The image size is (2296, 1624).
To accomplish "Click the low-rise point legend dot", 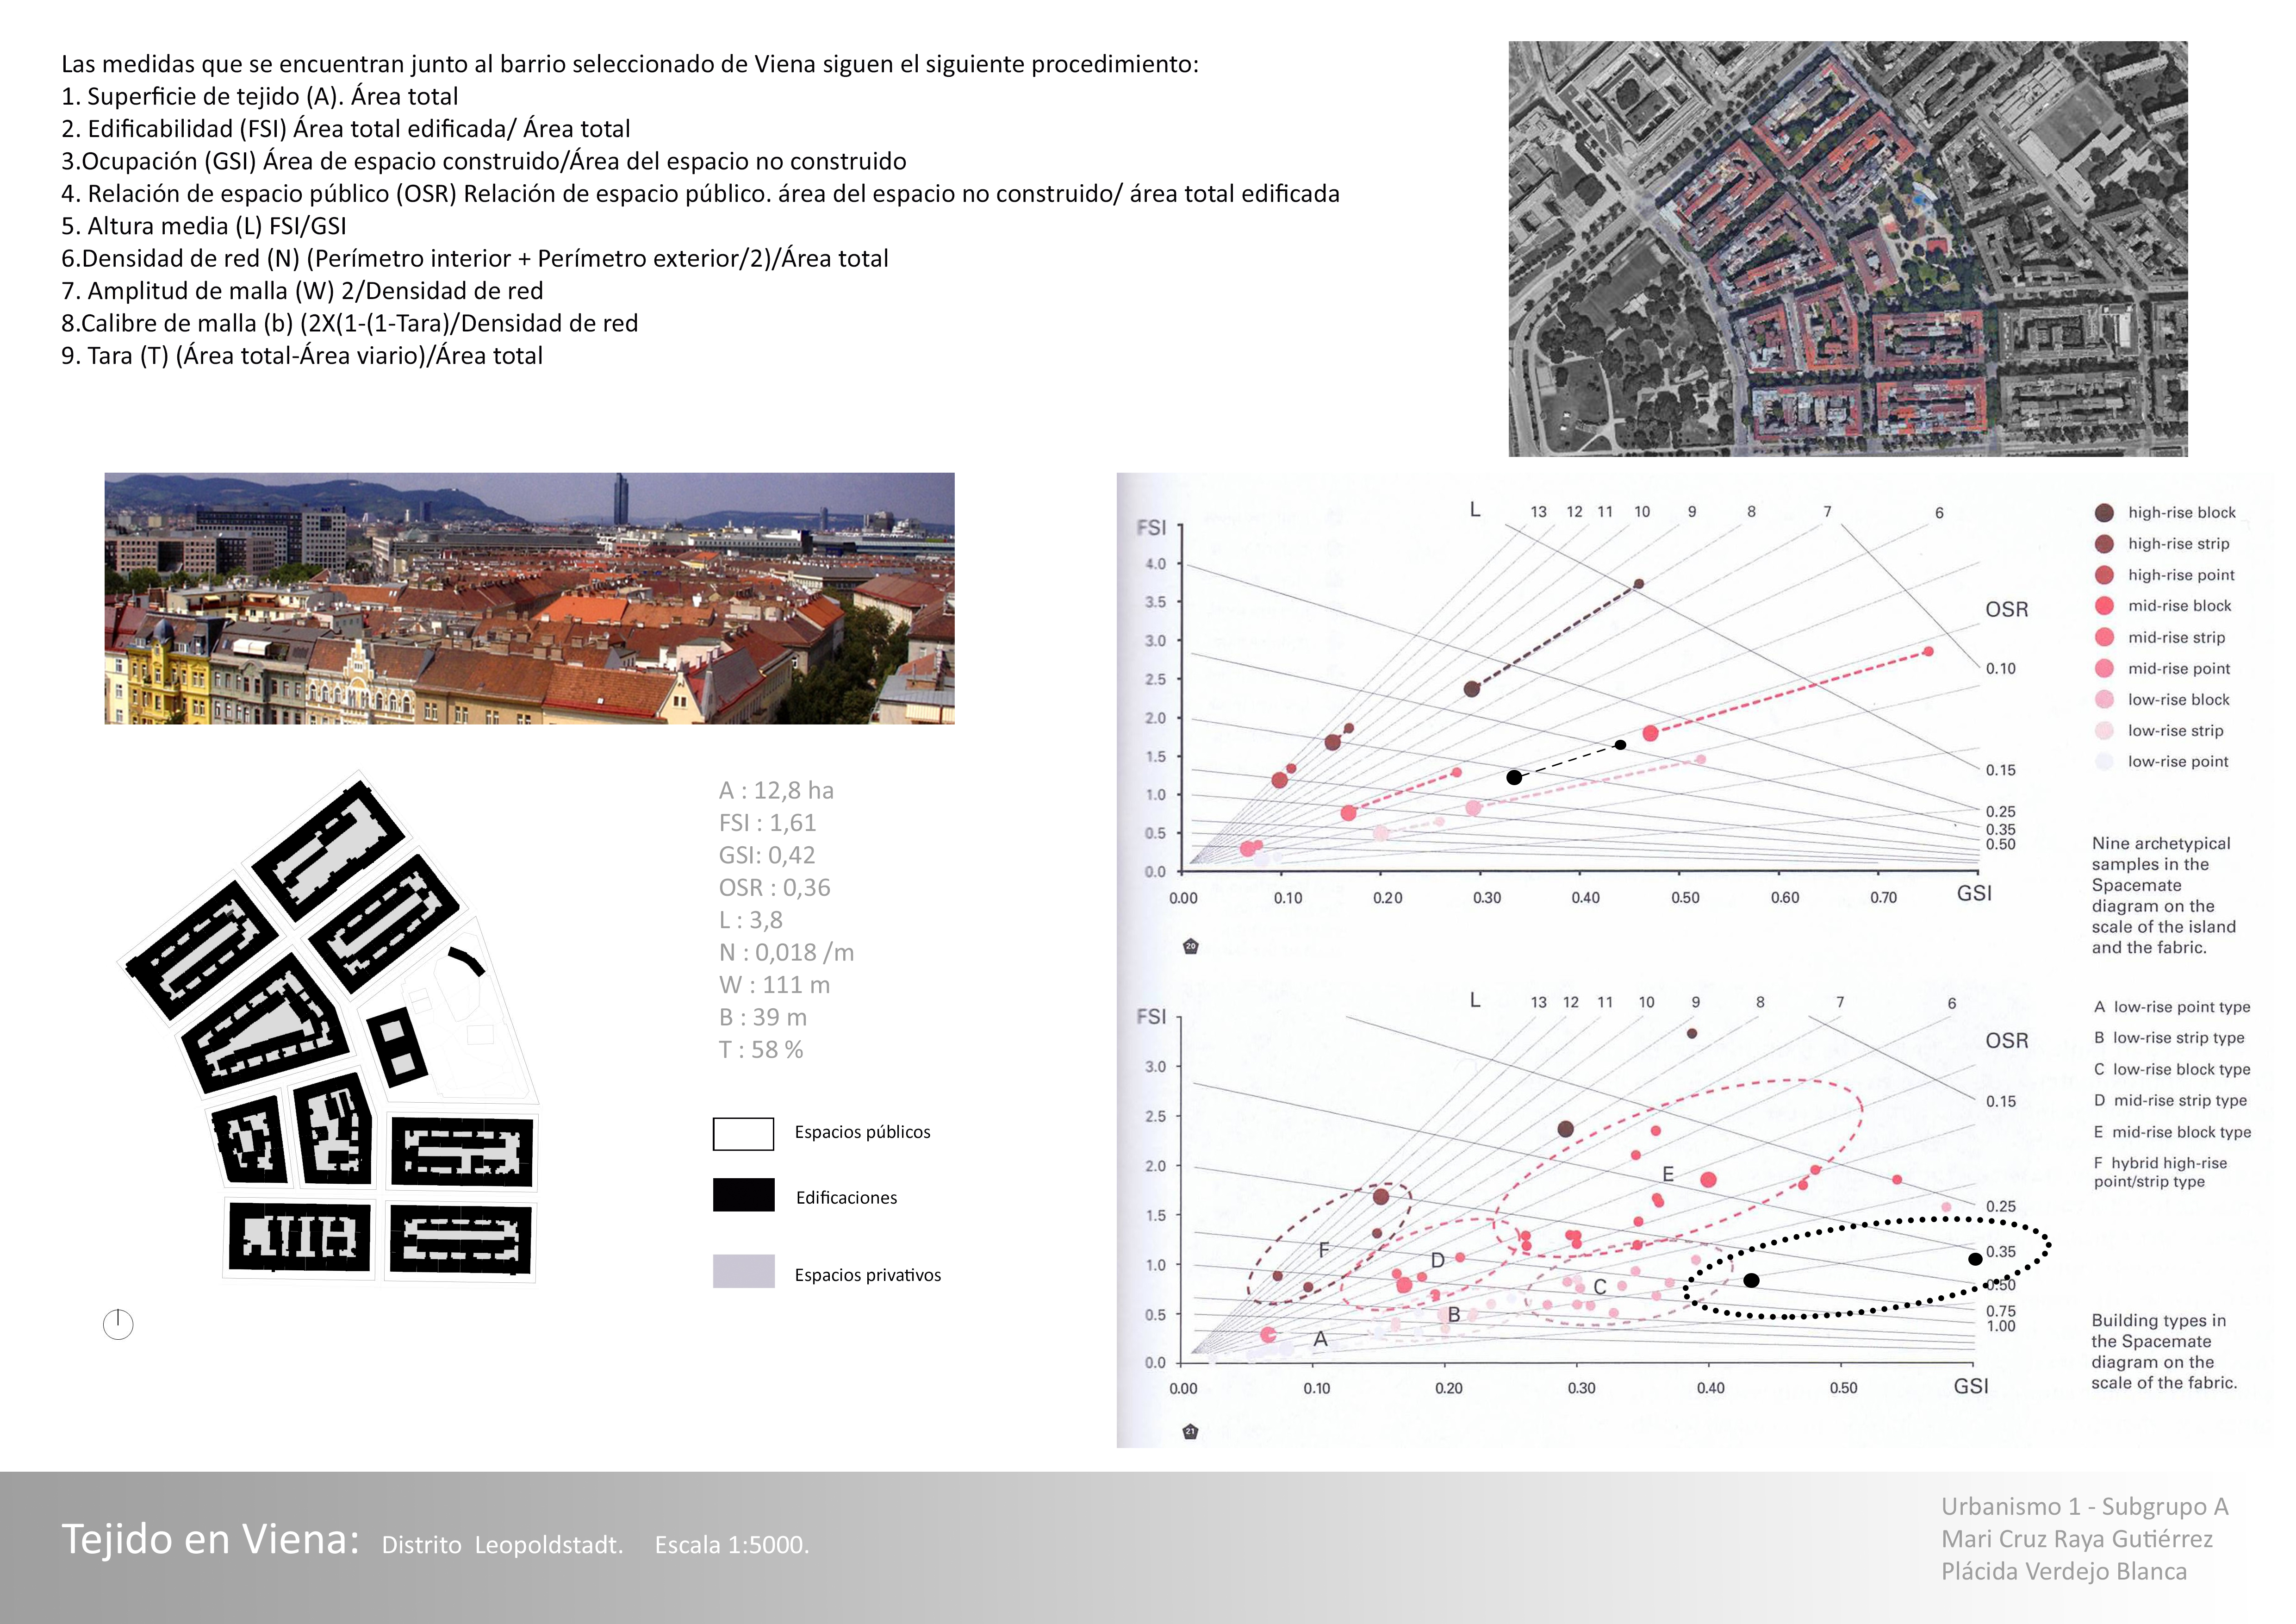I will point(2104,762).
